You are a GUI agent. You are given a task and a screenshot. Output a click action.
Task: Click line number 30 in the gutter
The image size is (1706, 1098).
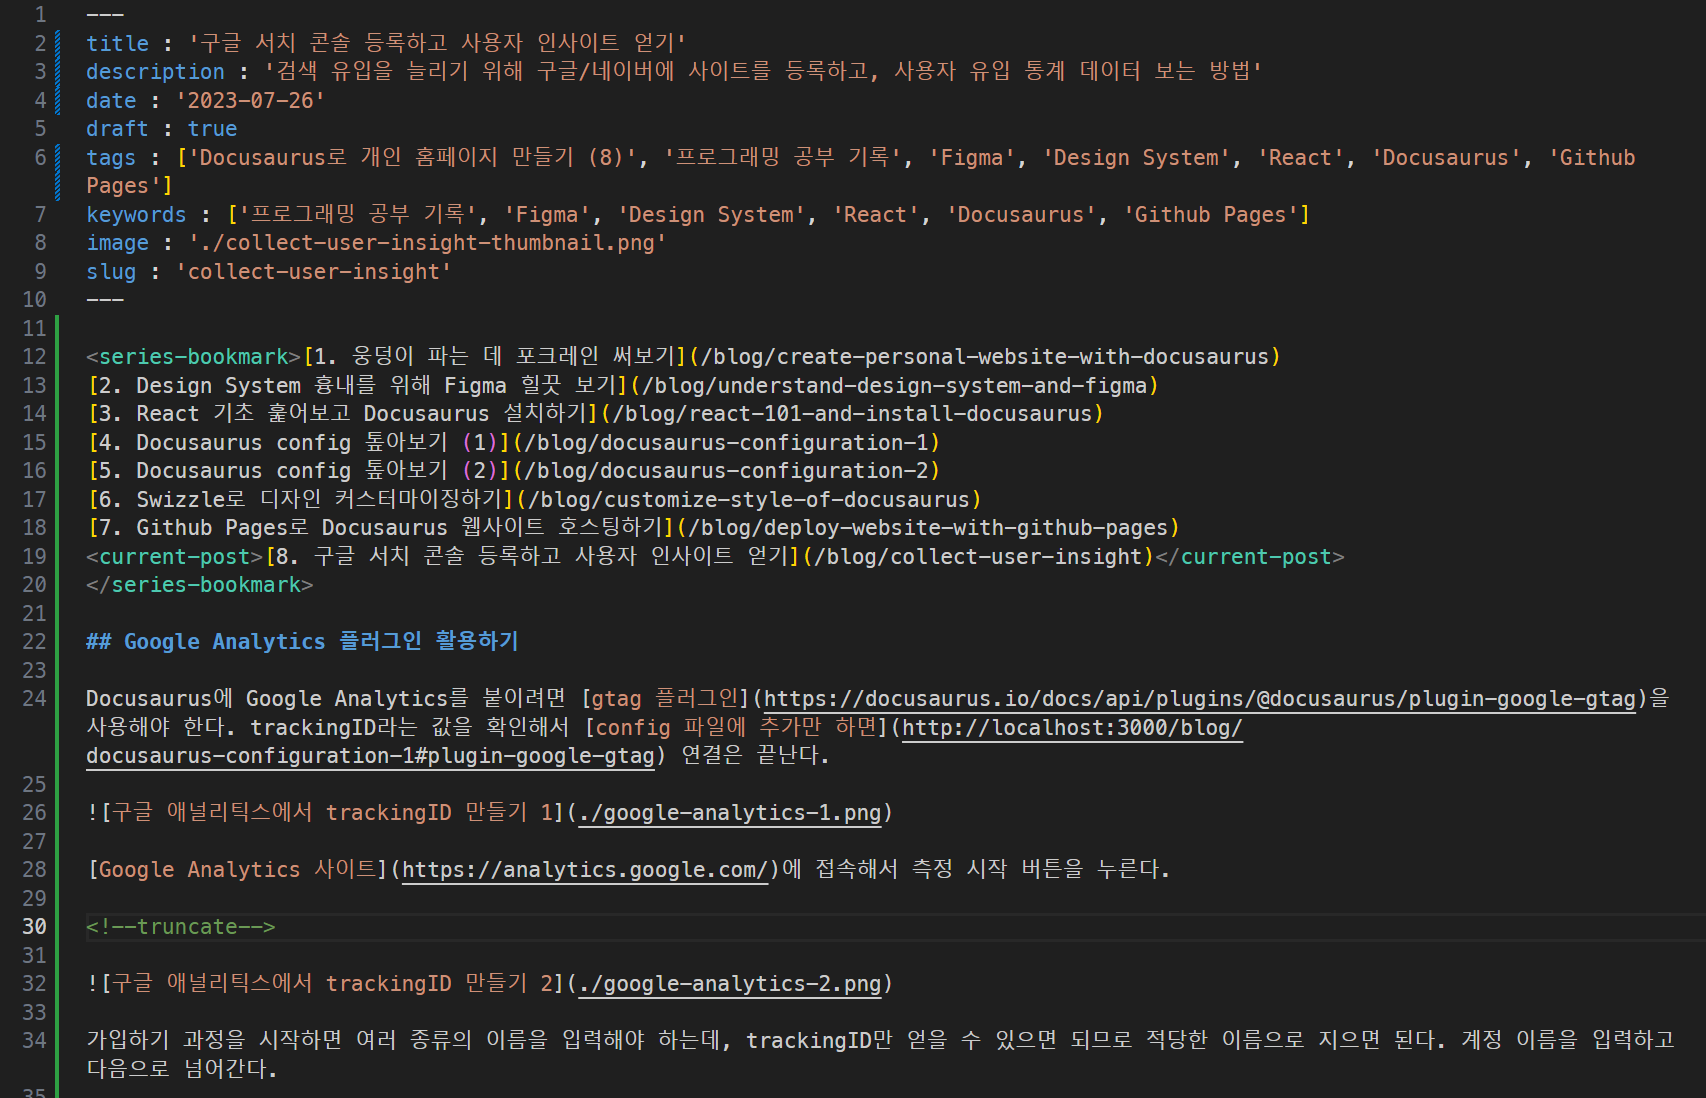tap(34, 927)
